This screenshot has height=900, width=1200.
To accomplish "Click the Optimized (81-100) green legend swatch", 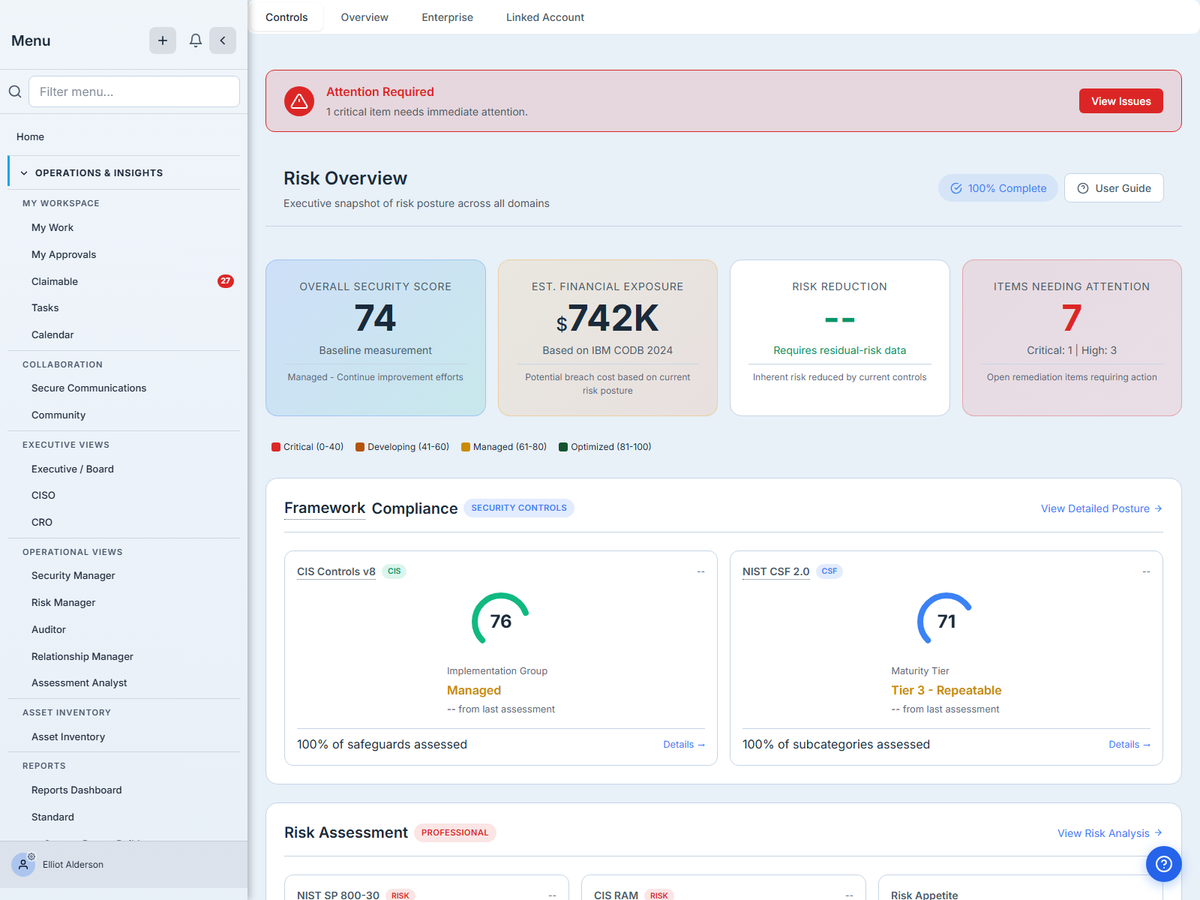I will pyautogui.click(x=563, y=447).
